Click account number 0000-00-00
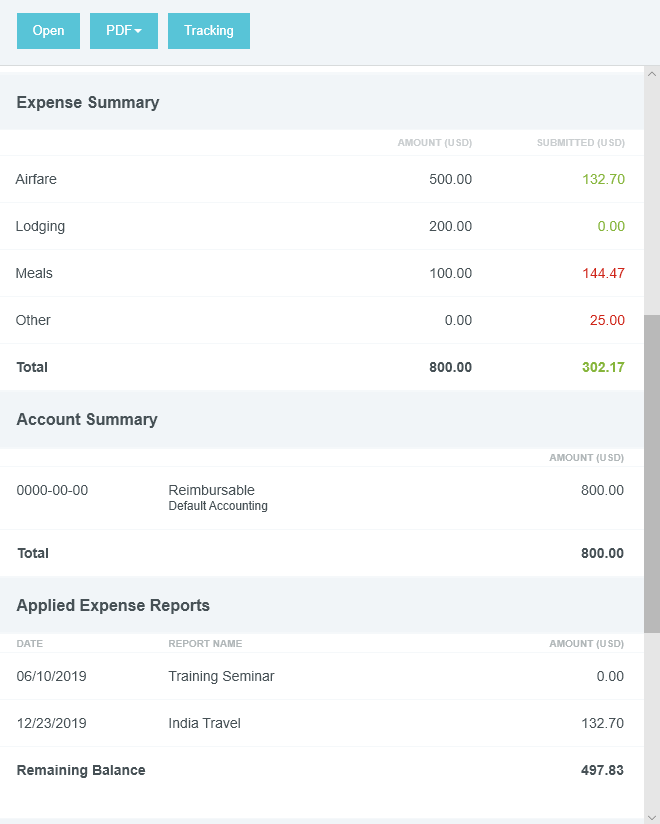Image resolution: width=660 pixels, height=824 pixels. 52,491
